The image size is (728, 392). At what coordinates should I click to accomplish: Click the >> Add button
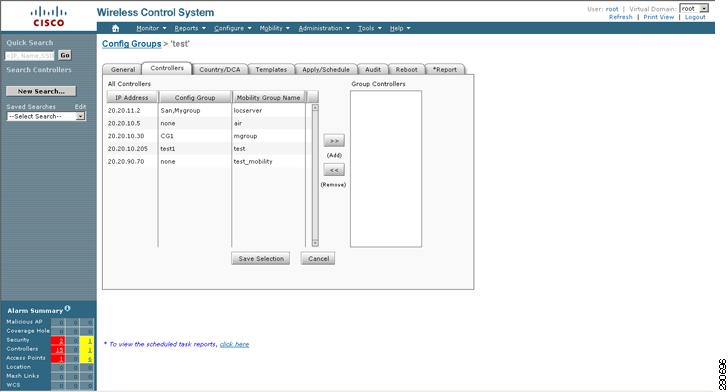[x=334, y=140]
